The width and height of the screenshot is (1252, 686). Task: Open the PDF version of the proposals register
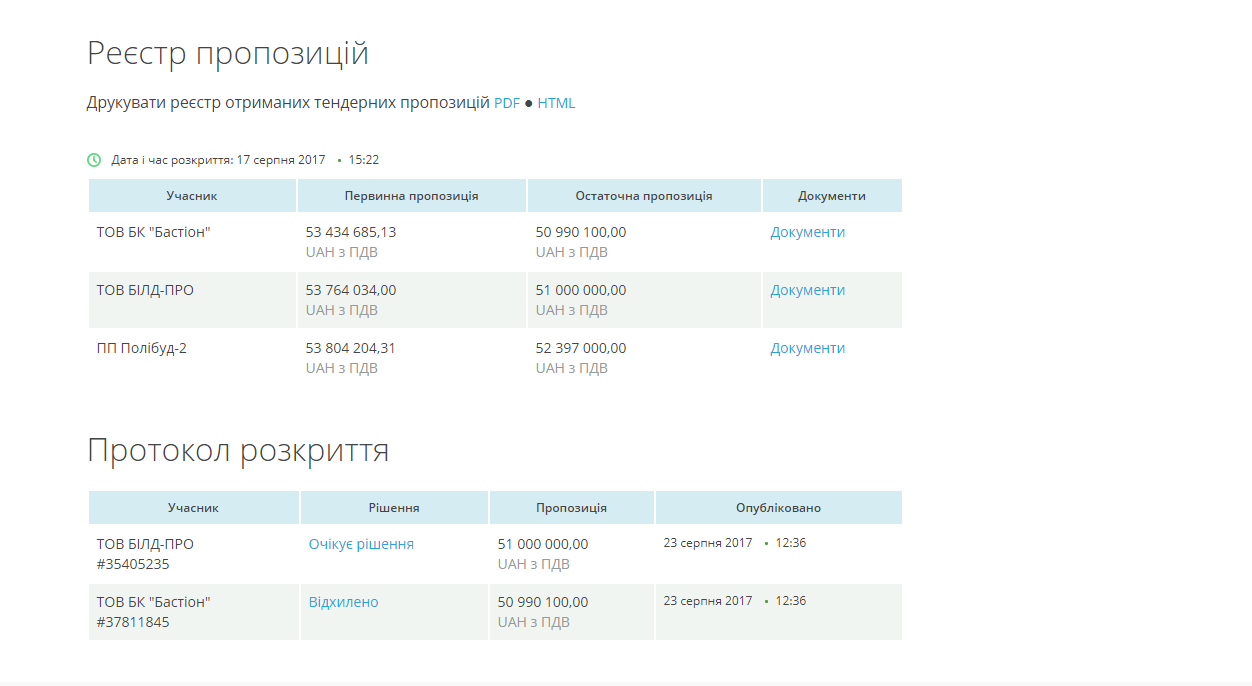coord(507,103)
